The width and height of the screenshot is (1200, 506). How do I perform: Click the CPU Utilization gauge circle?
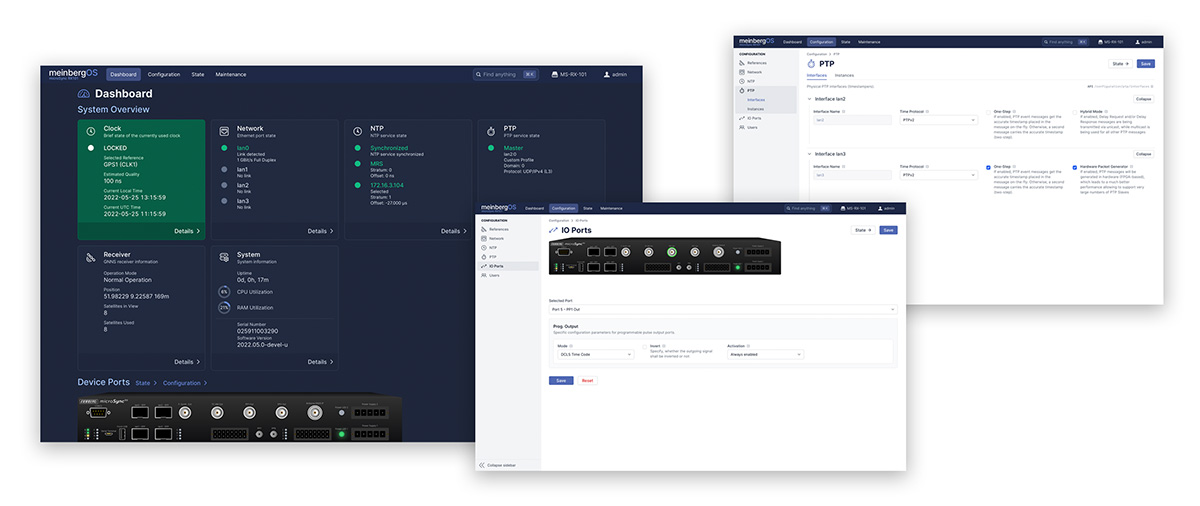(x=225, y=292)
